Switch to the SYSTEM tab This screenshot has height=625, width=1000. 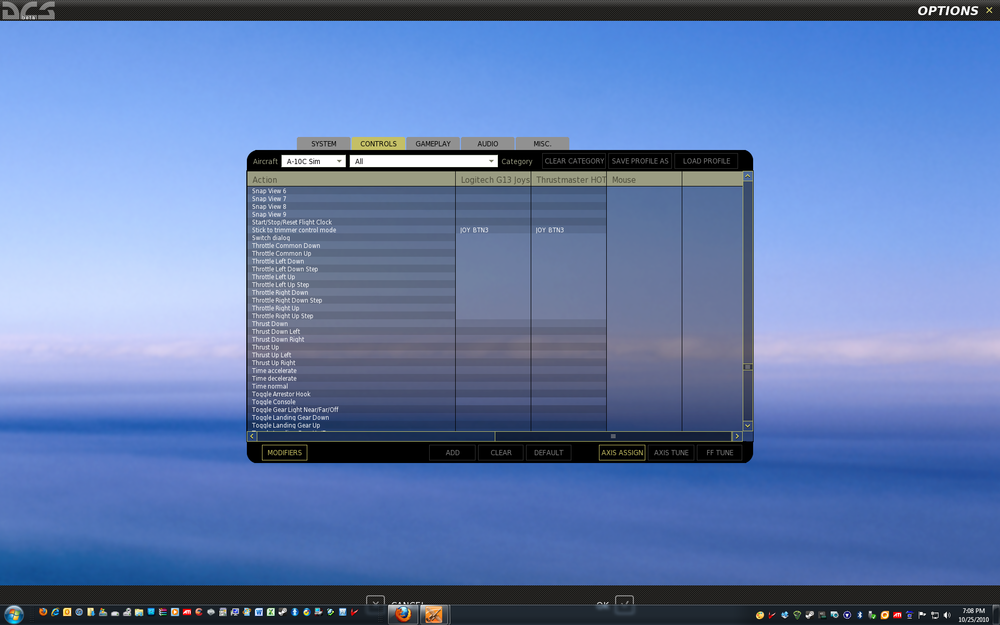pos(323,143)
